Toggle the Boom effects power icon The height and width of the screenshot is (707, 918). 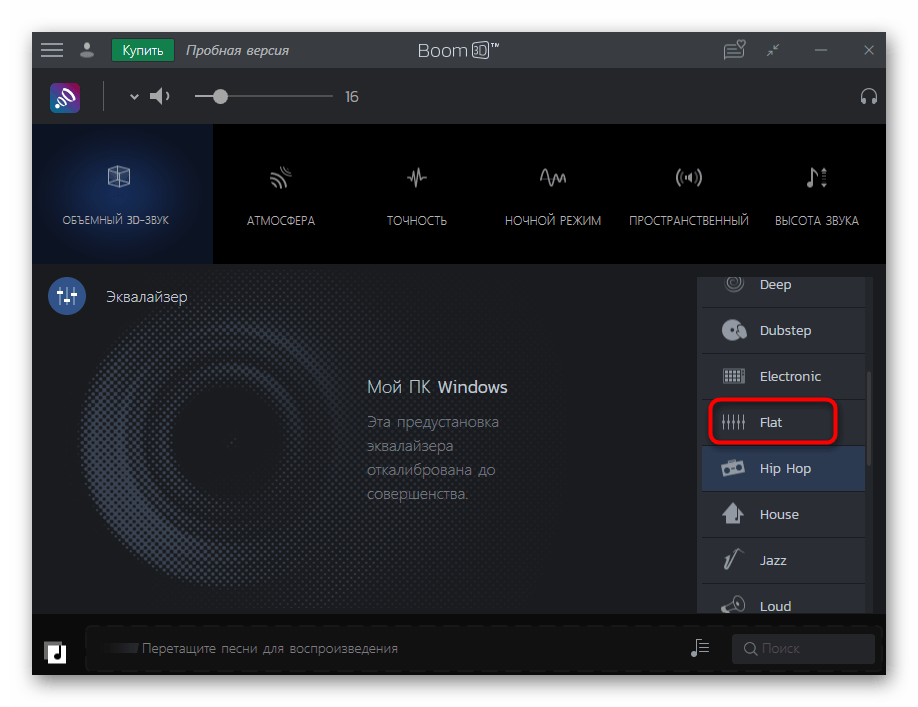(x=65, y=98)
